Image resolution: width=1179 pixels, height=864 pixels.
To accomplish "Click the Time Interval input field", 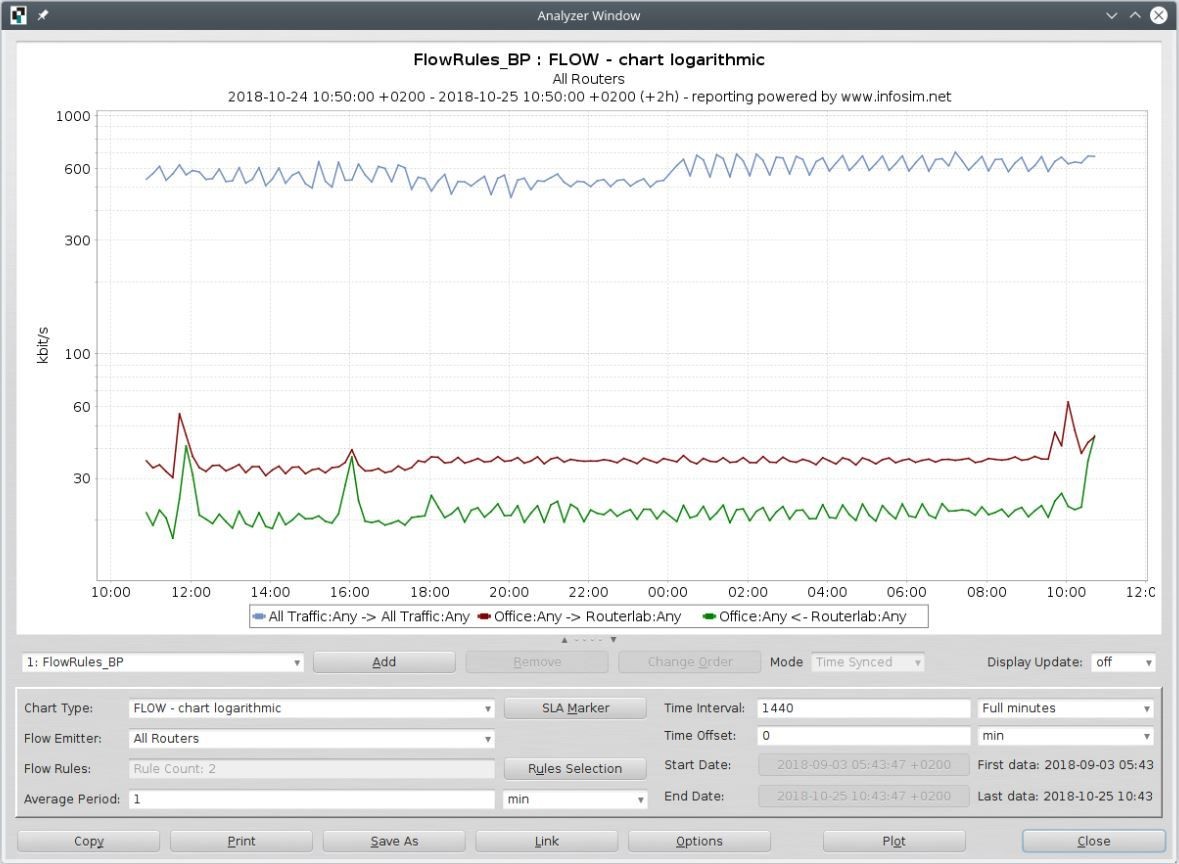I will click(x=862, y=708).
